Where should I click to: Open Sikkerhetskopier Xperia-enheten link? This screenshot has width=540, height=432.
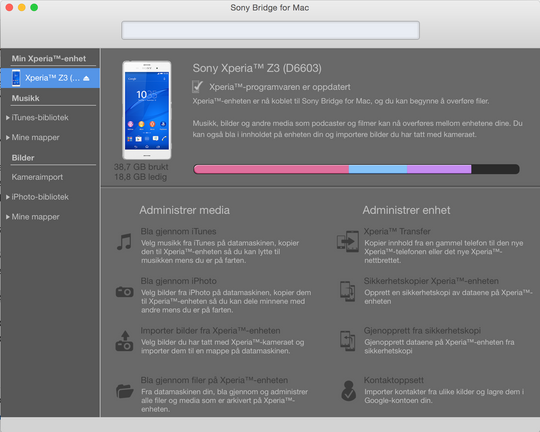click(431, 281)
